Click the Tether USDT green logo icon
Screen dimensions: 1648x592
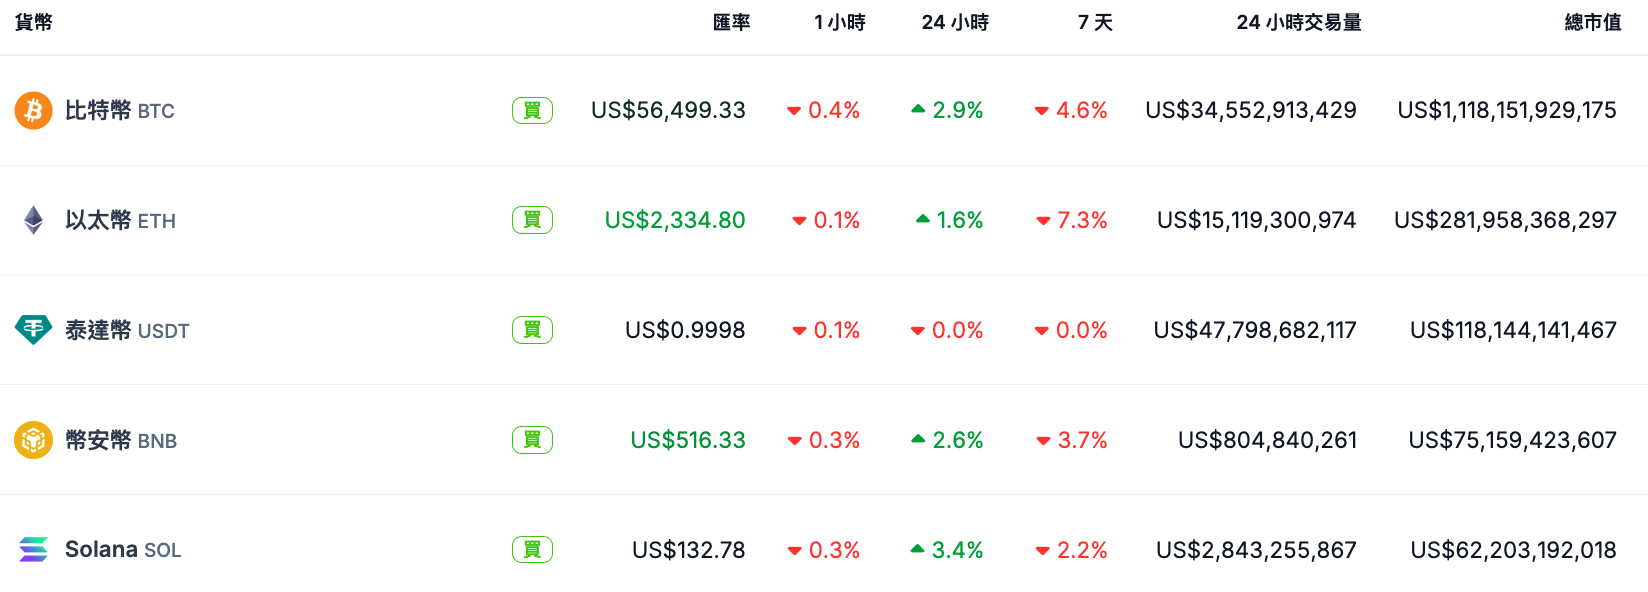point(33,329)
